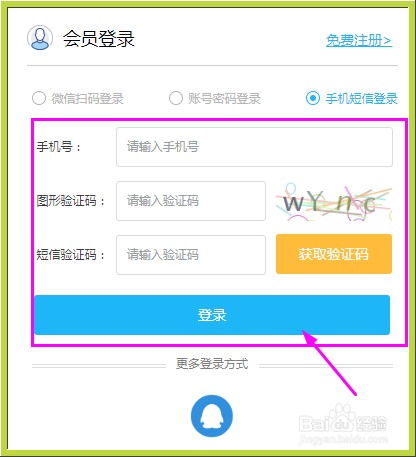Open the 免费注册 link
The width and height of the screenshot is (416, 457).
click(359, 40)
